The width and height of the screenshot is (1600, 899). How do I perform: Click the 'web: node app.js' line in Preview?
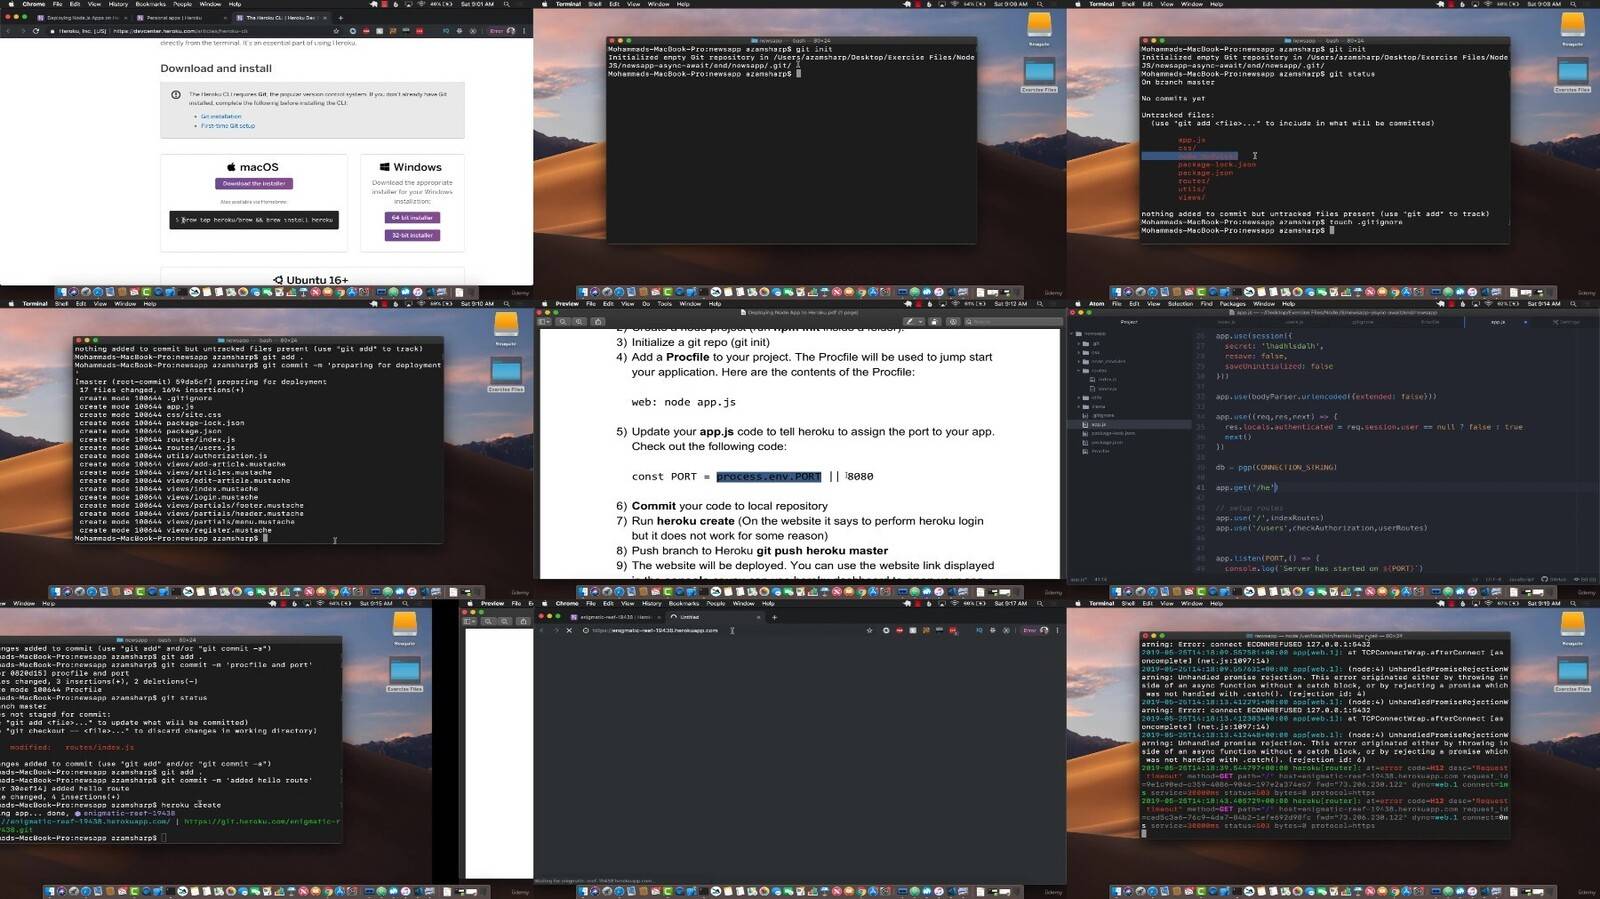(683, 402)
